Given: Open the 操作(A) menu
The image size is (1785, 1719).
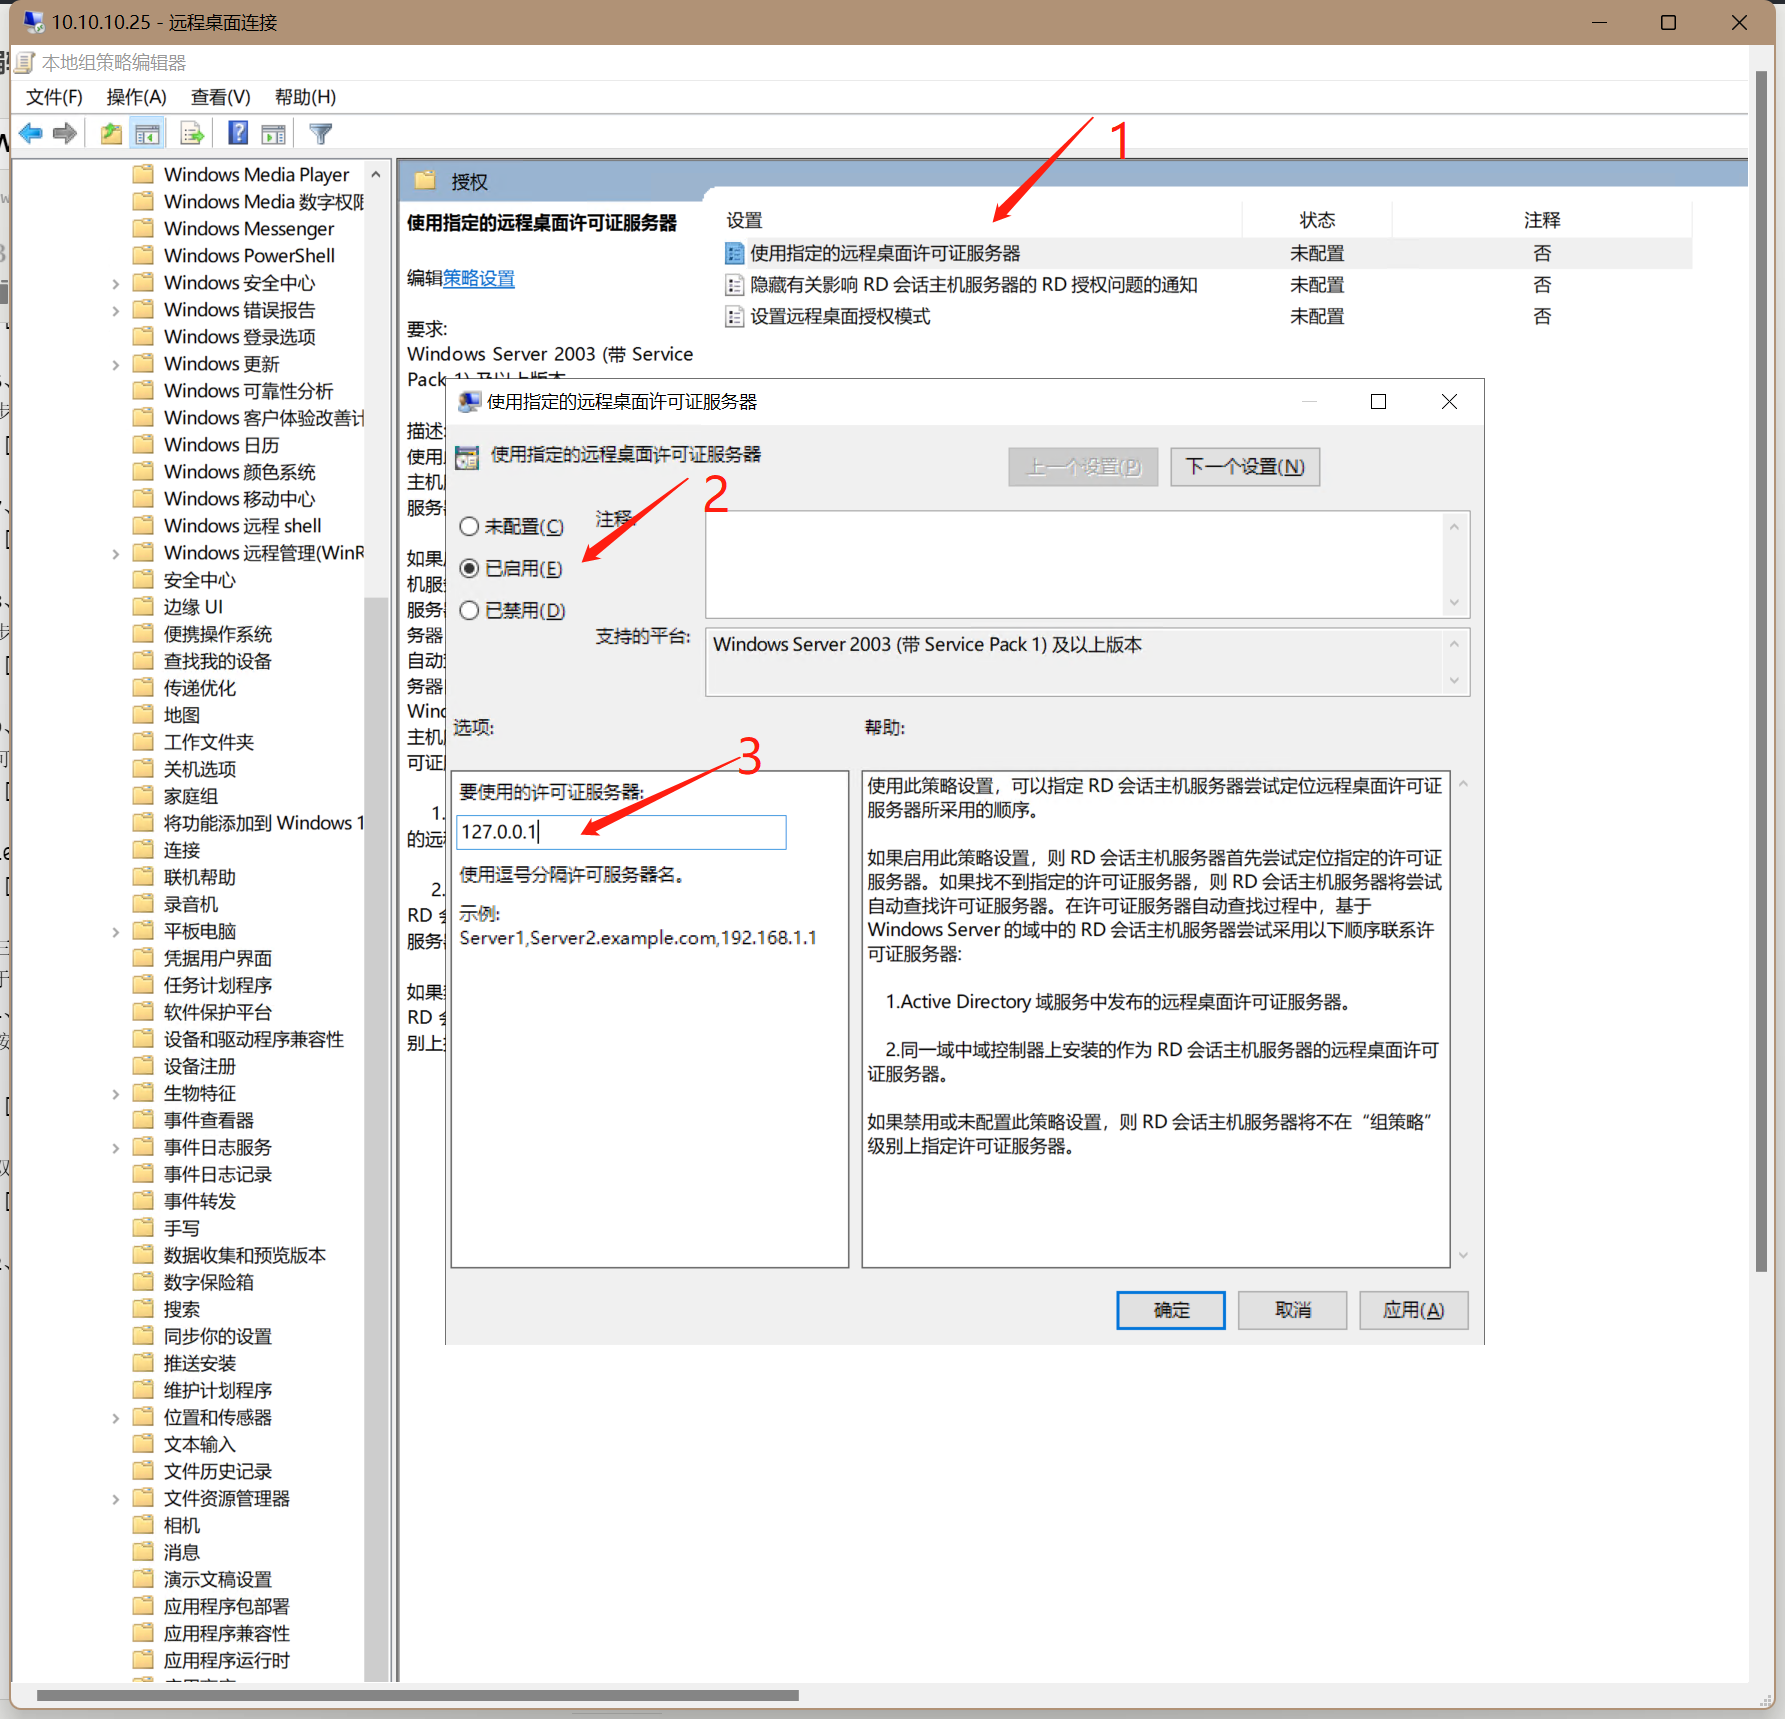Looking at the screenshot, I should click(136, 97).
